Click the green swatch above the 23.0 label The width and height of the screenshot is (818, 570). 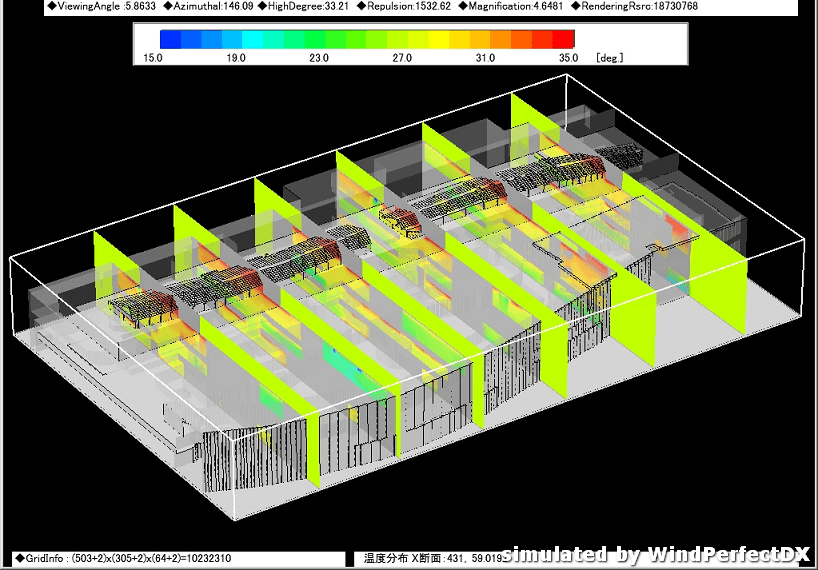(x=319, y=39)
